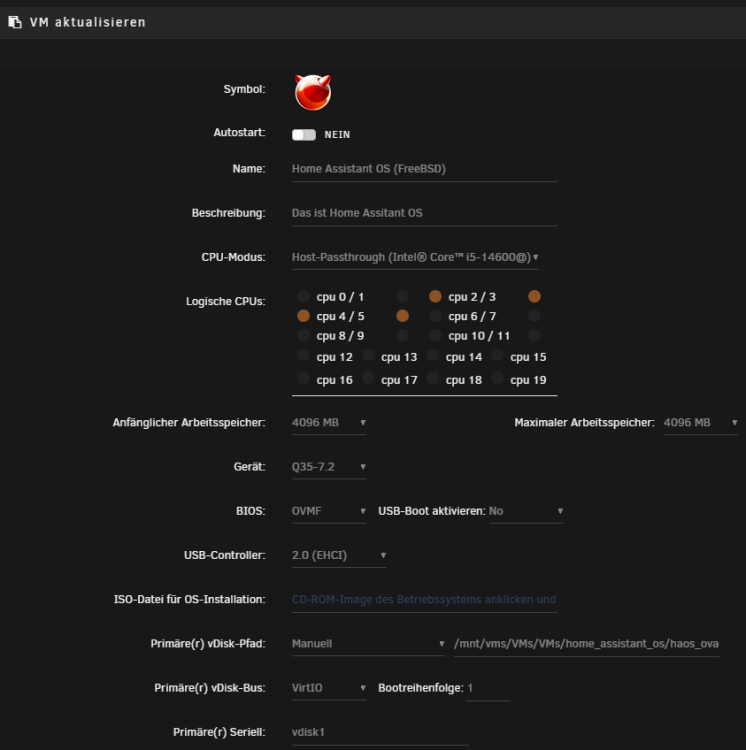Screen dimensions: 746x750
Task: Click the "CPU-Modus:" label
Action: click(233, 257)
